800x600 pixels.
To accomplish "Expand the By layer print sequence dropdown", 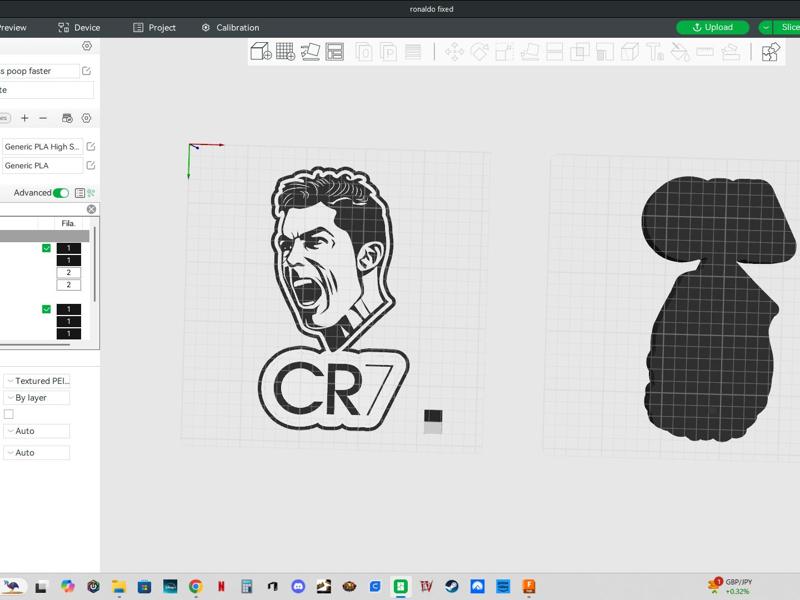I will coord(36,398).
